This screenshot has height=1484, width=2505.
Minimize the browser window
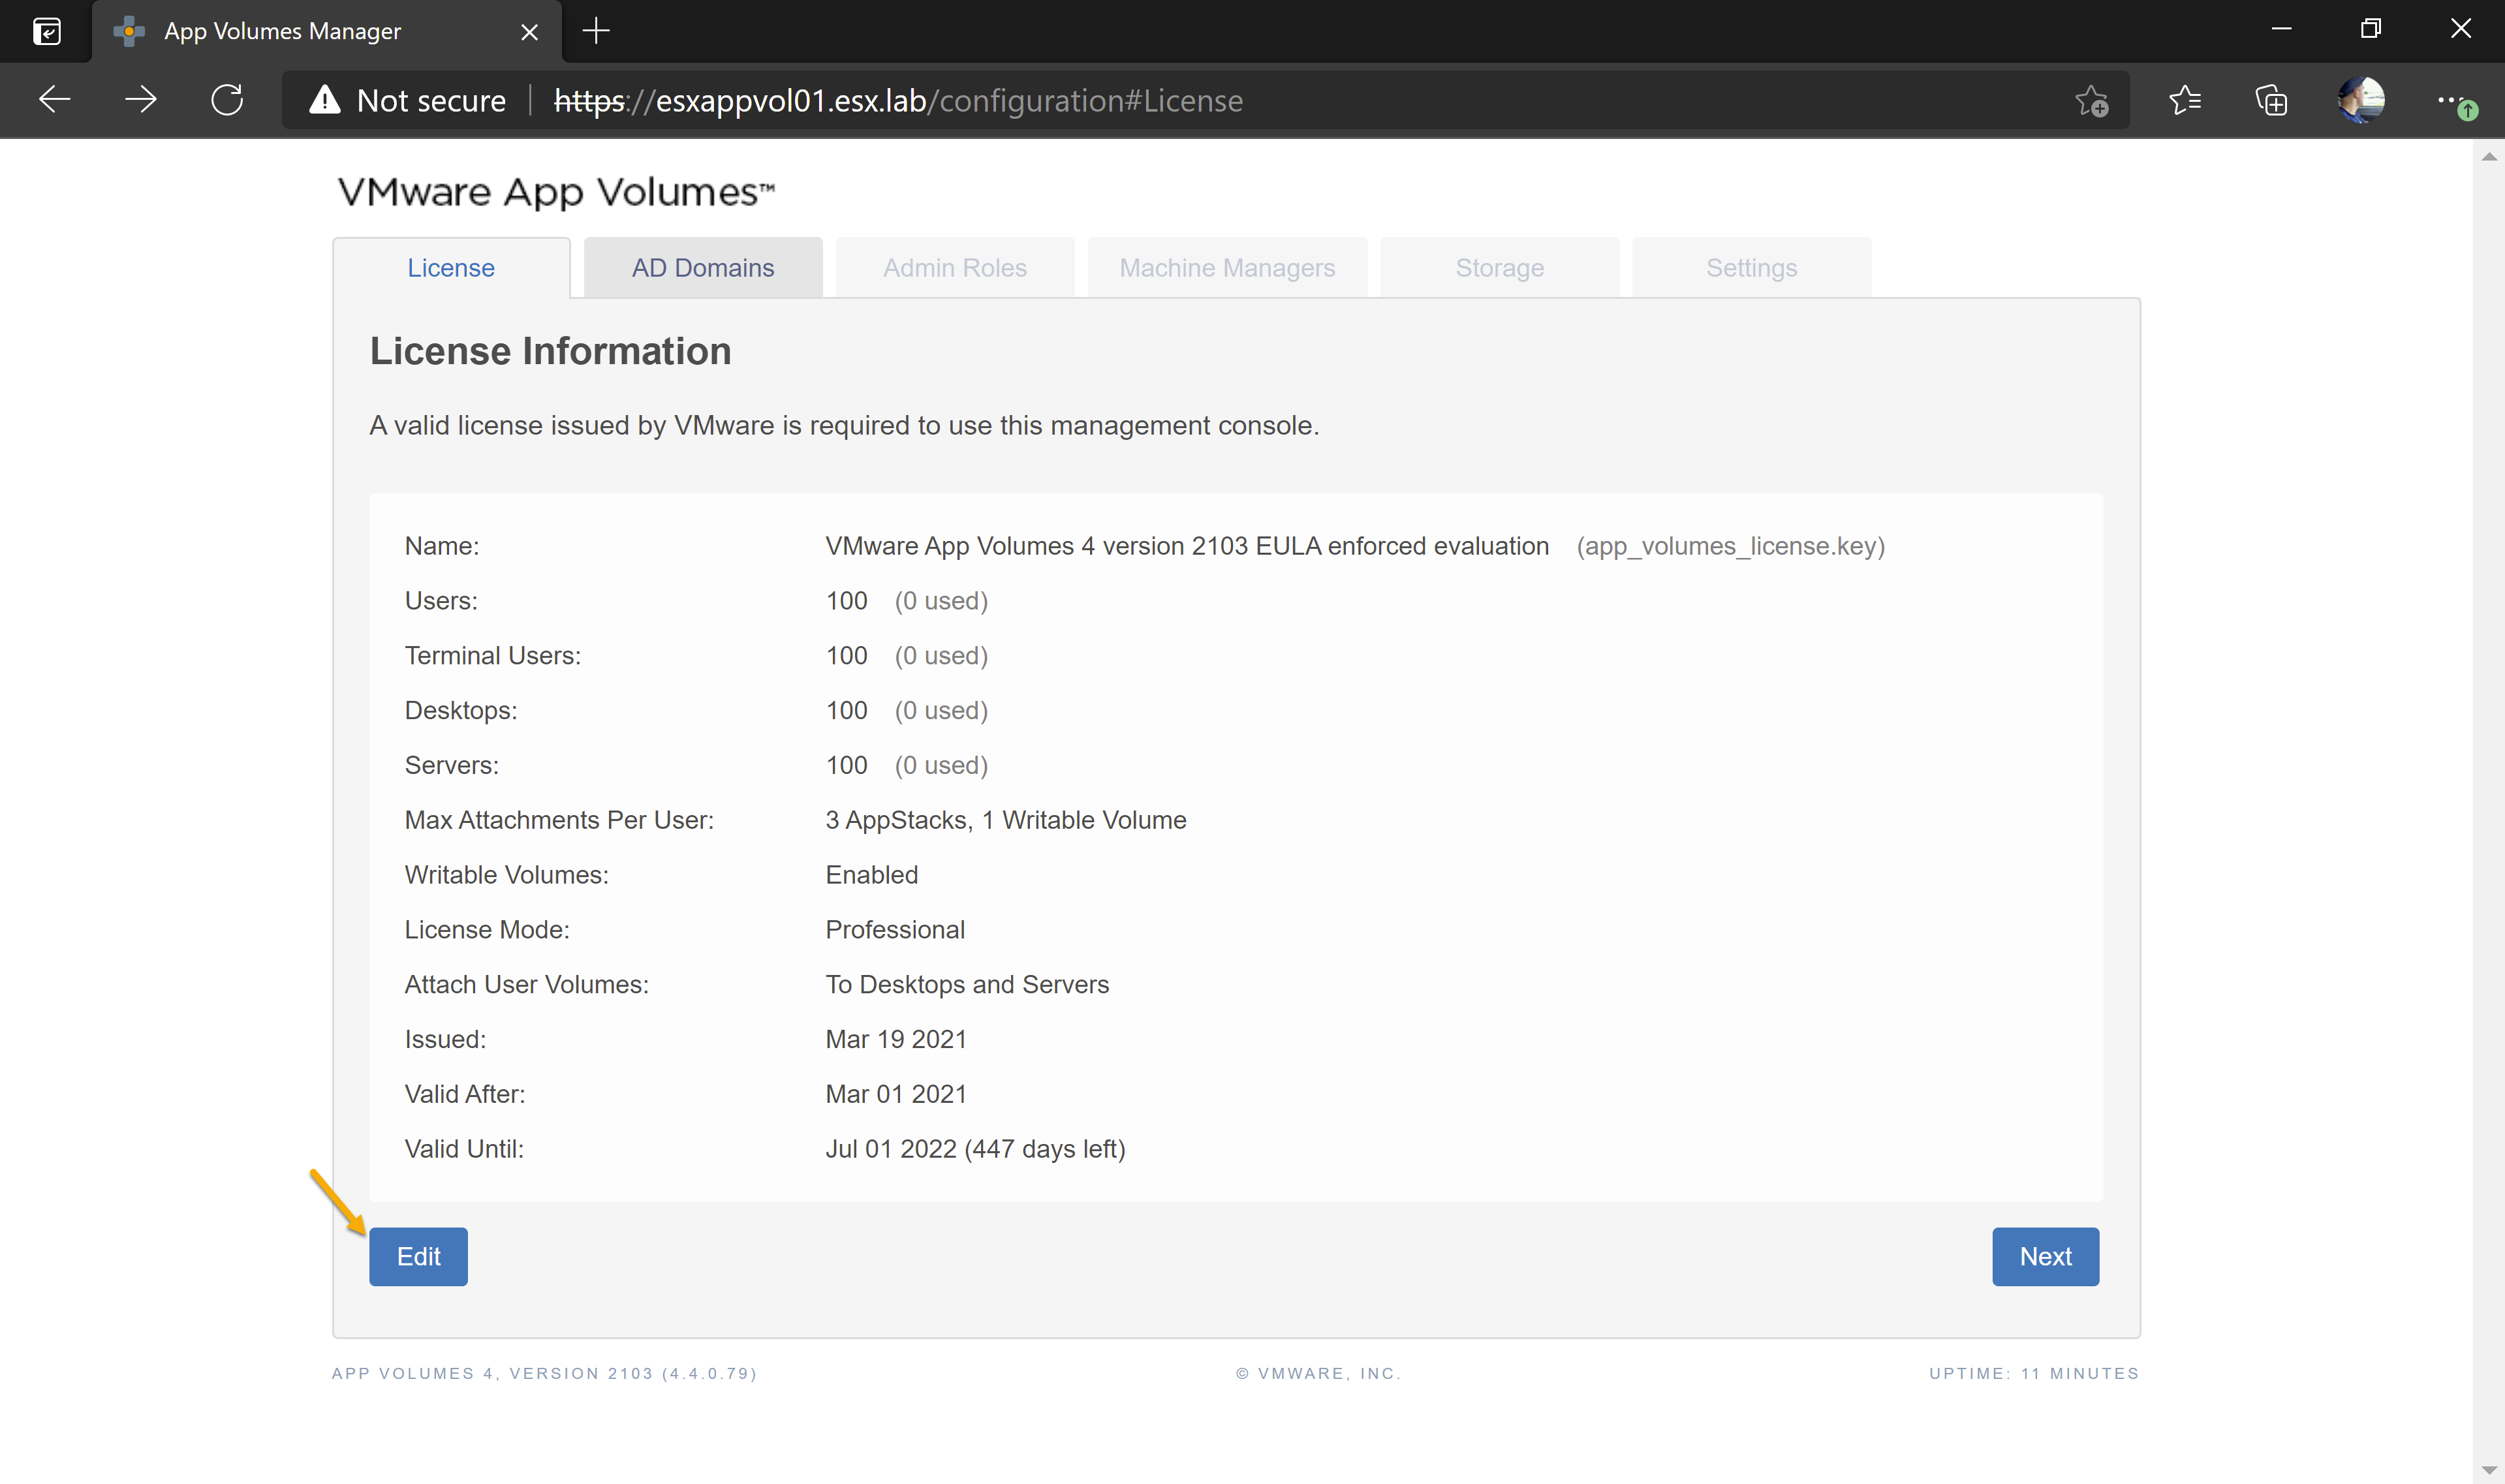tap(2281, 30)
